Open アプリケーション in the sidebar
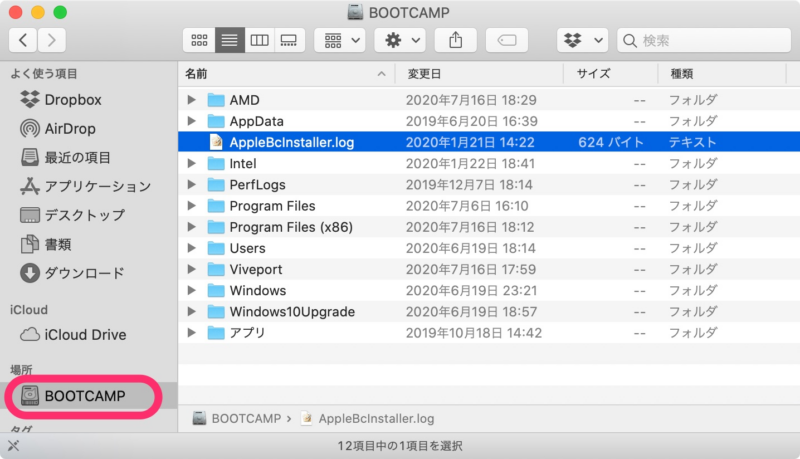This screenshot has height=459, width=800. [x=86, y=186]
